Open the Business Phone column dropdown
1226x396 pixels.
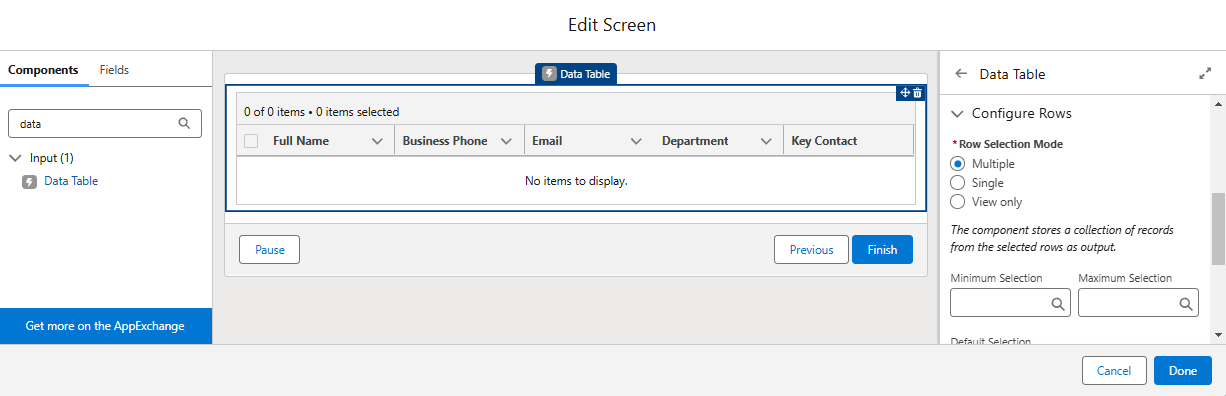click(x=506, y=142)
